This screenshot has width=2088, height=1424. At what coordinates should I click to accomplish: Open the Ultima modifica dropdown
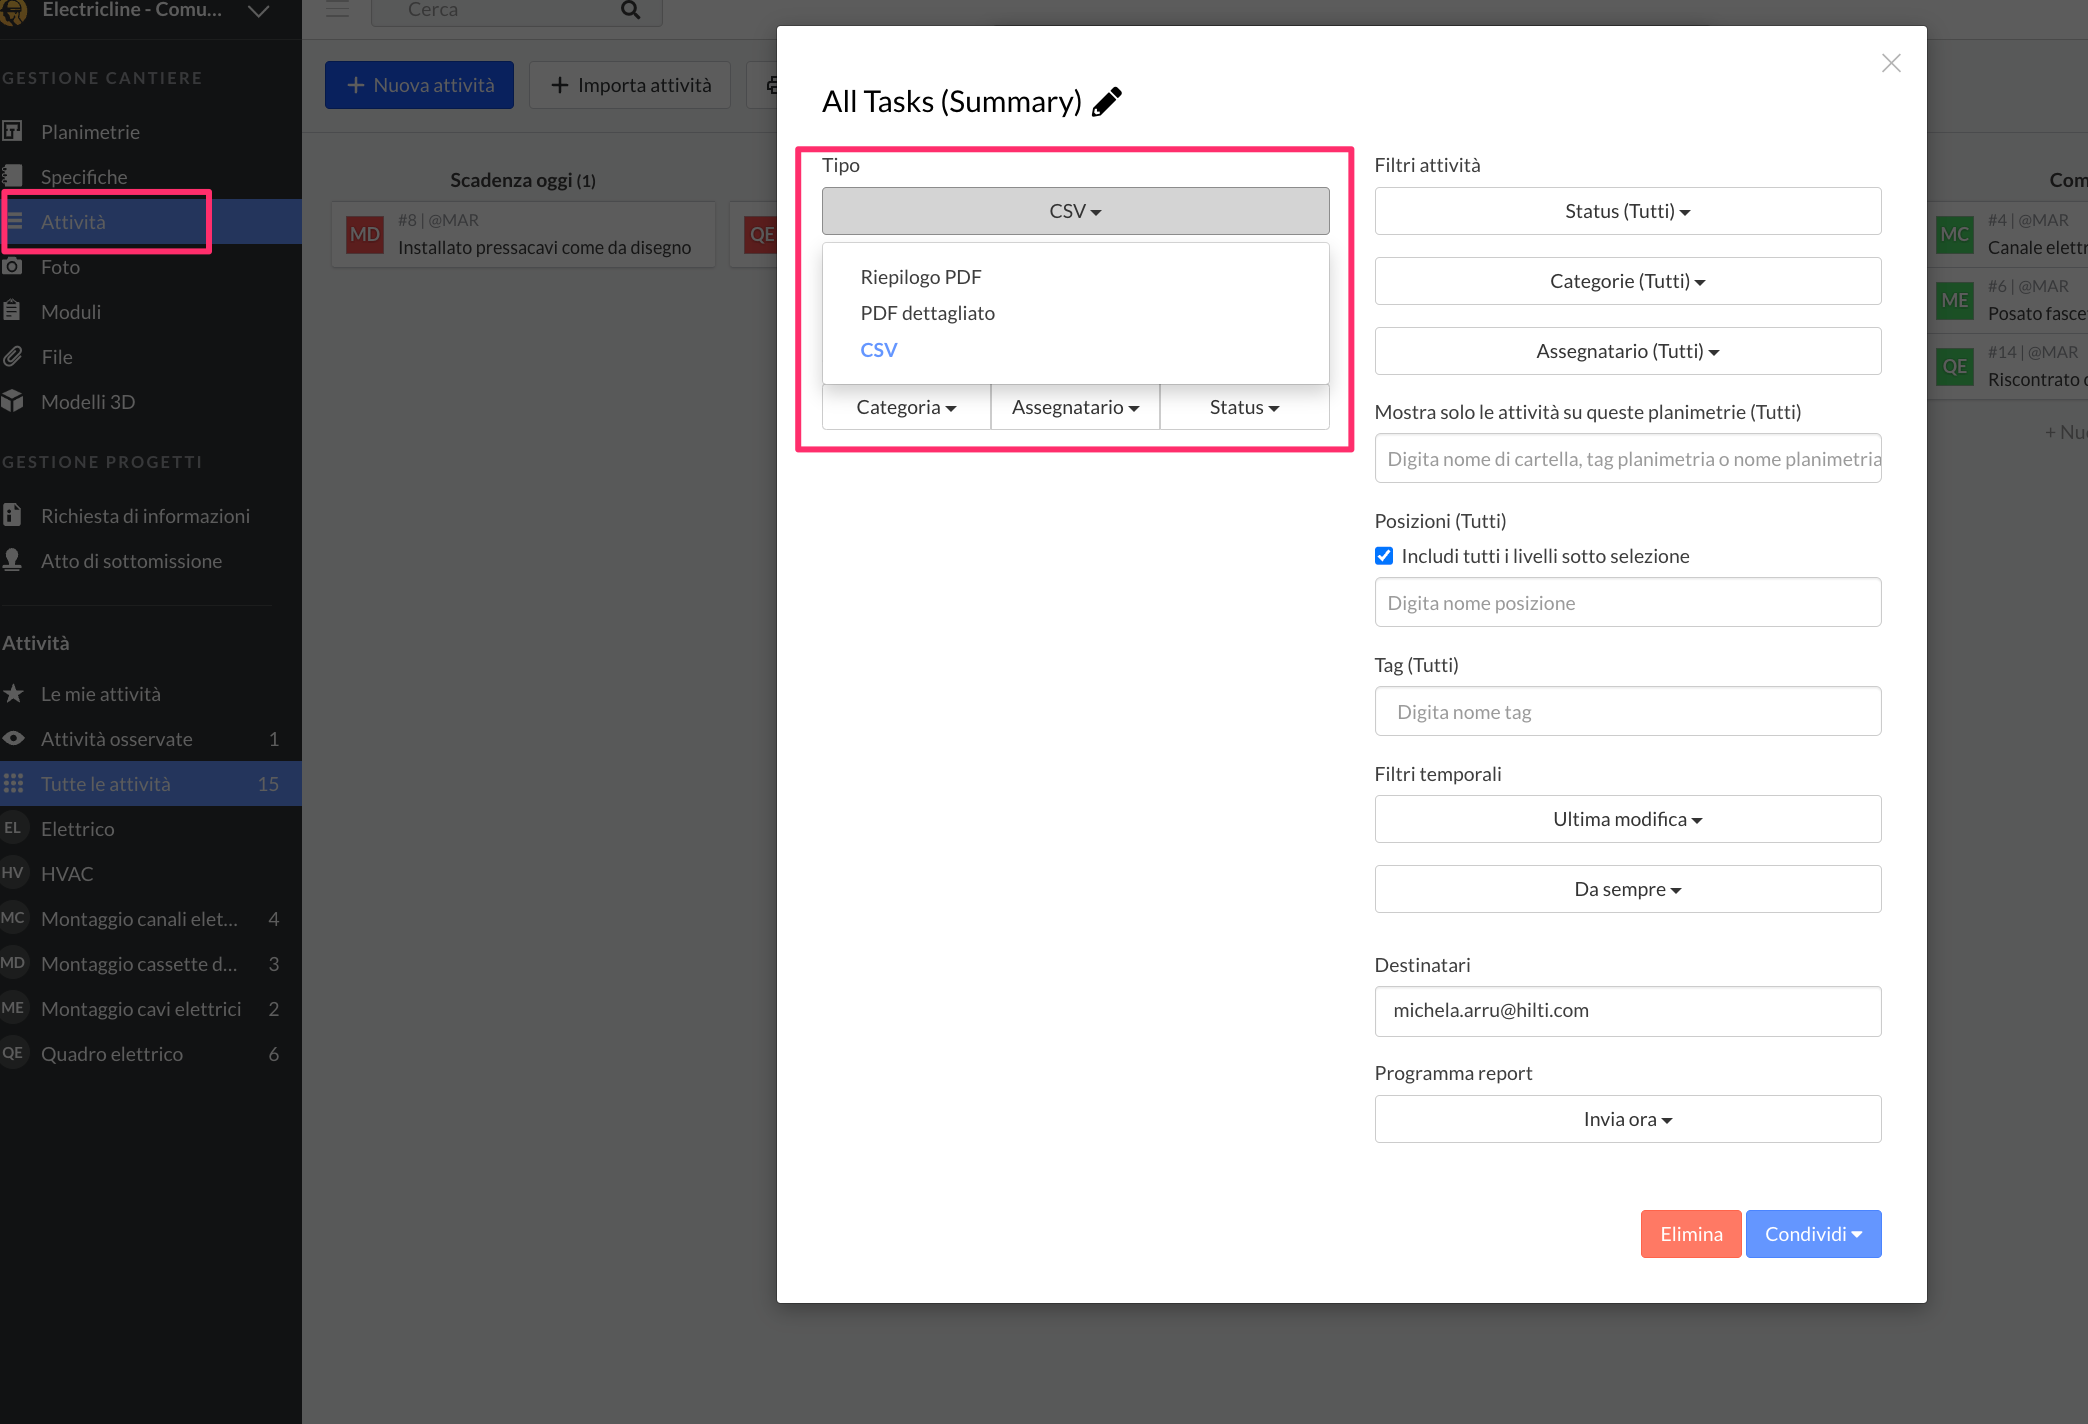pyautogui.click(x=1627, y=819)
